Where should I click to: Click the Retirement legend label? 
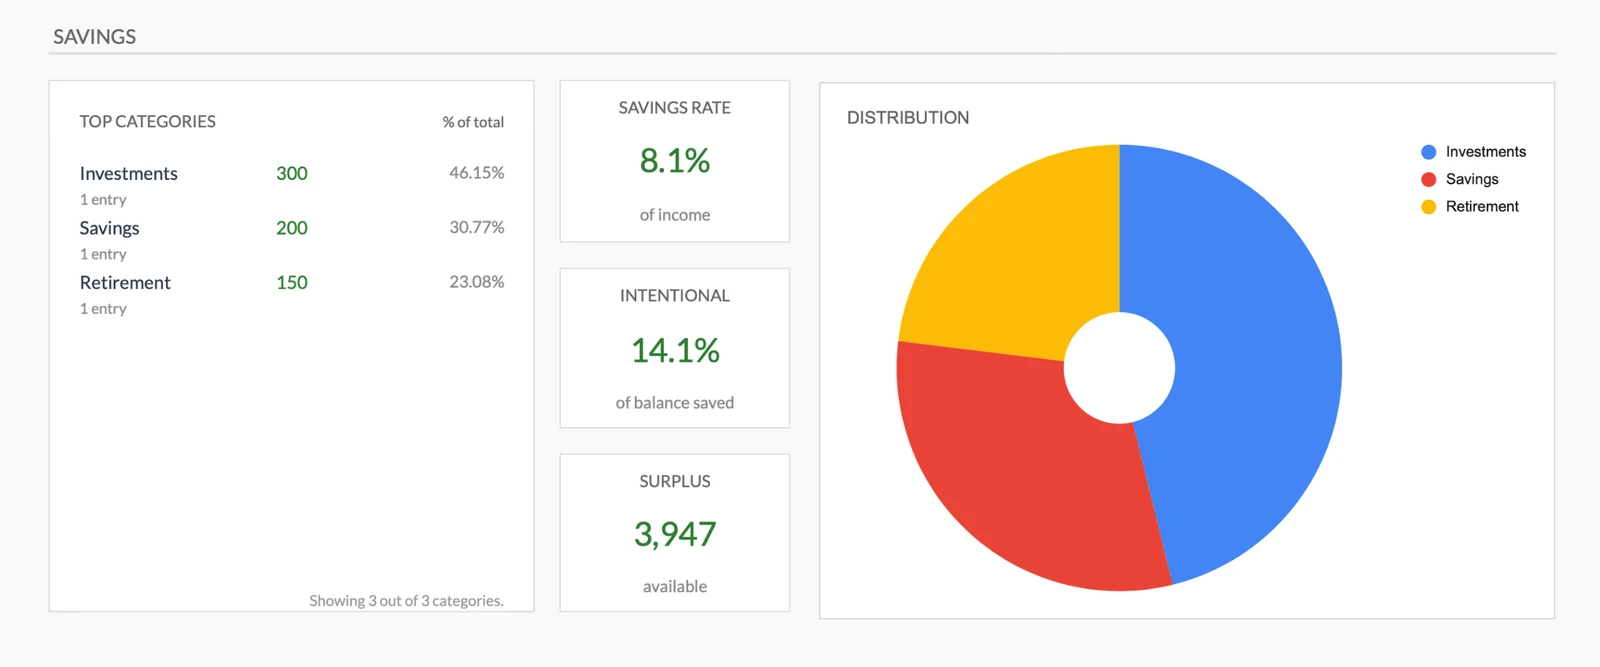(1482, 207)
